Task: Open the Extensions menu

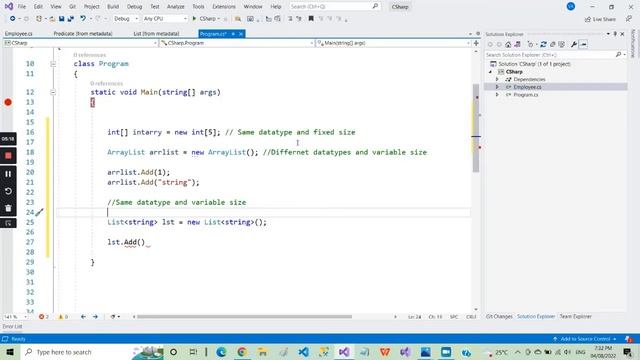Action: pos(224,7)
